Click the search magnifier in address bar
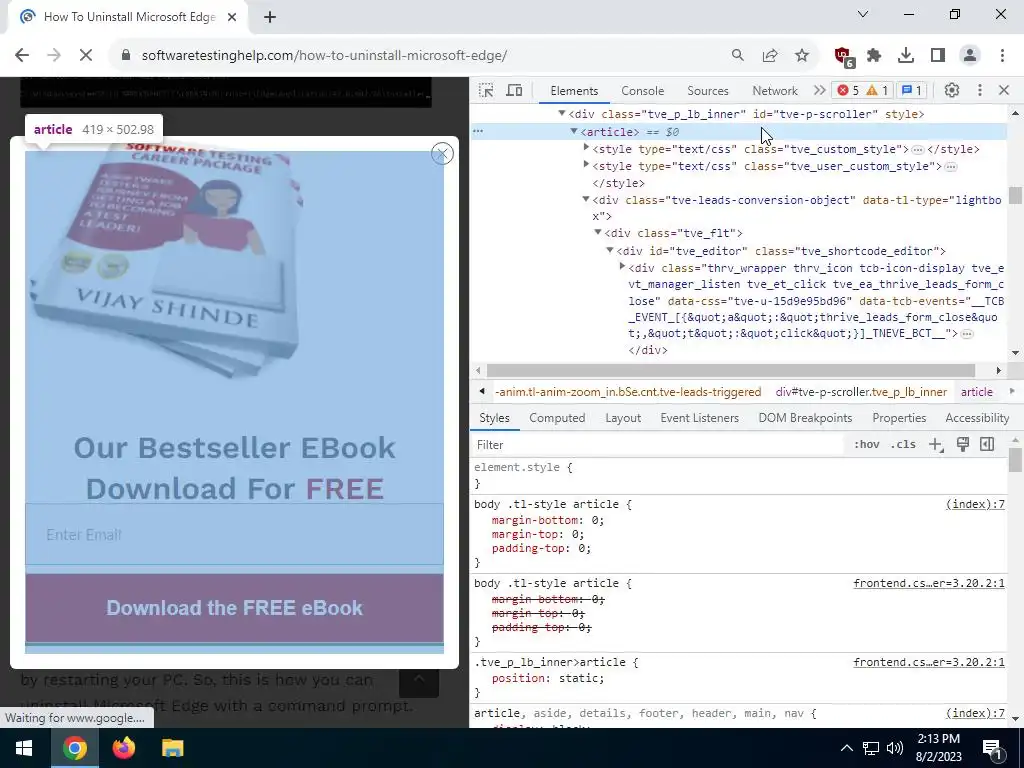This screenshot has height=768, width=1024. click(737, 56)
